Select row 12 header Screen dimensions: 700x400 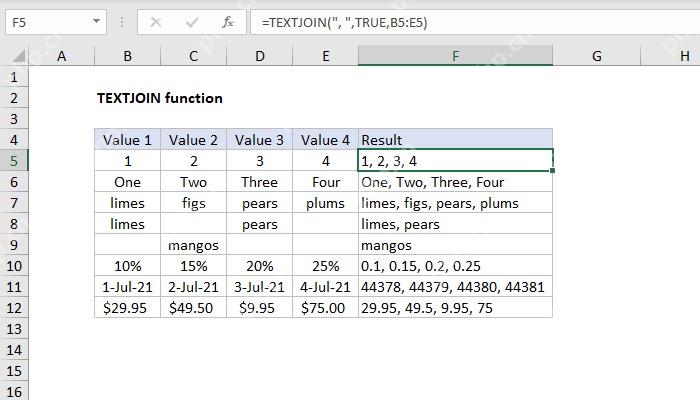(x=14, y=308)
